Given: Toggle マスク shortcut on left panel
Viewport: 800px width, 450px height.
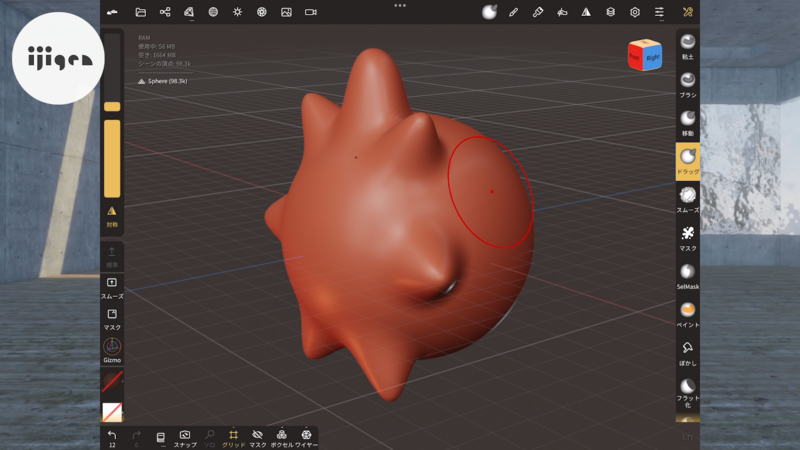Looking at the screenshot, I should [x=112, y=319].
